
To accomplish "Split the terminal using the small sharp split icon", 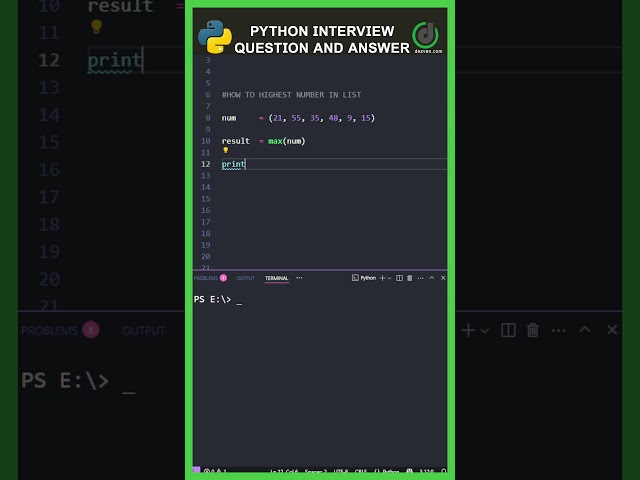I will point(399,278).
